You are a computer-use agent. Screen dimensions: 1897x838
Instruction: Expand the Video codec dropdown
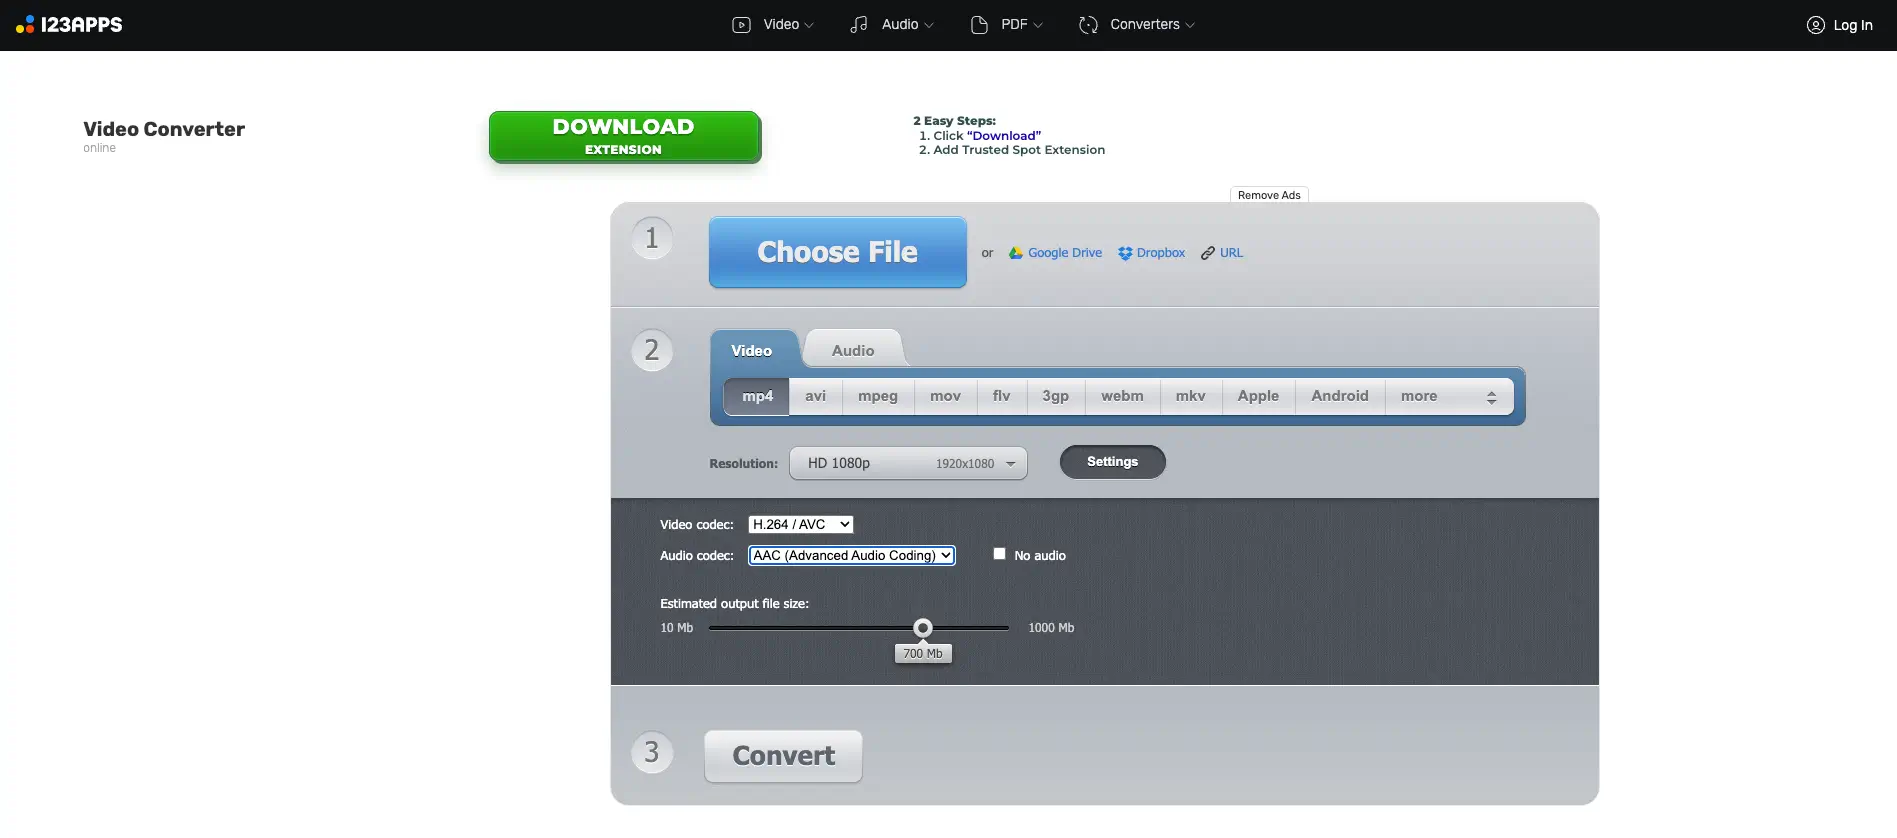[x=800, y=524]
